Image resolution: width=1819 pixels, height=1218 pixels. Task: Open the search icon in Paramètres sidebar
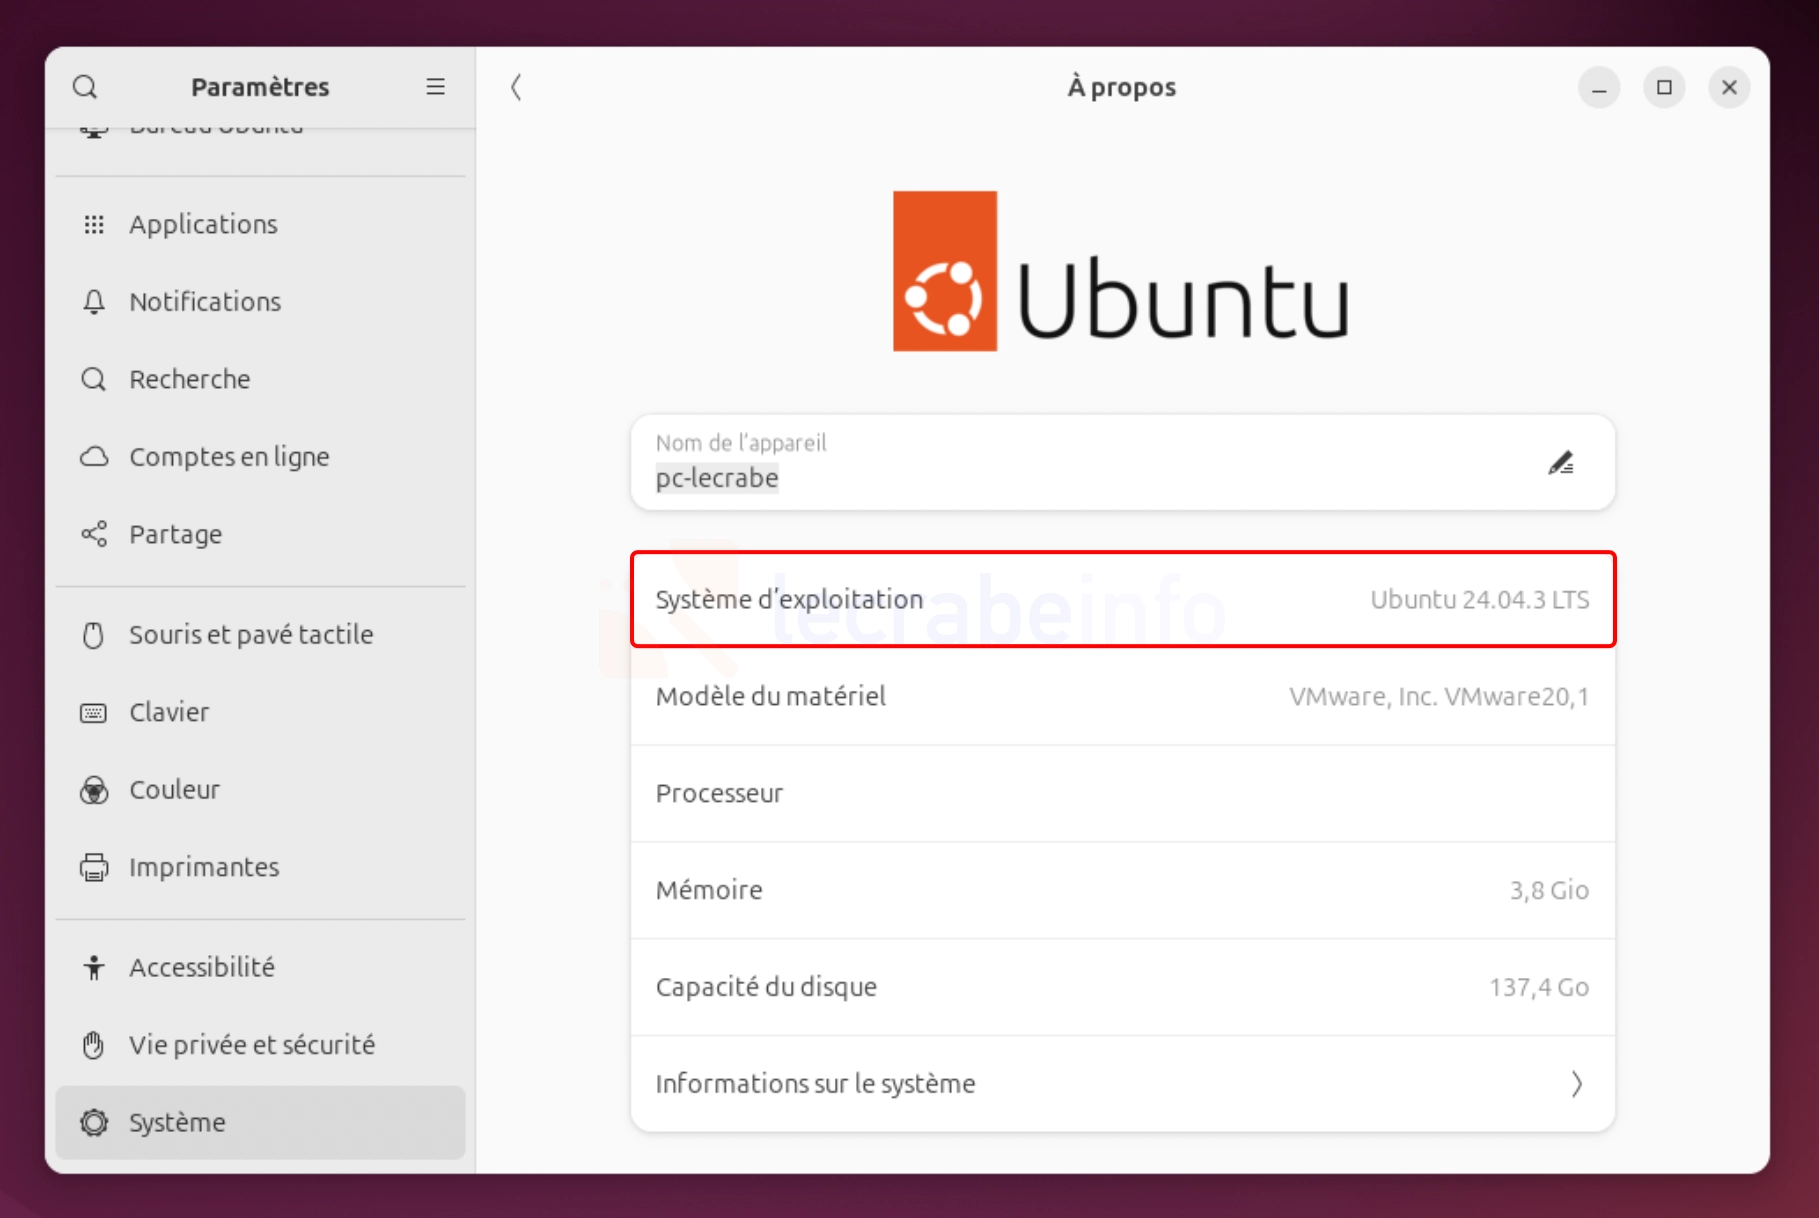pos(86,87)
